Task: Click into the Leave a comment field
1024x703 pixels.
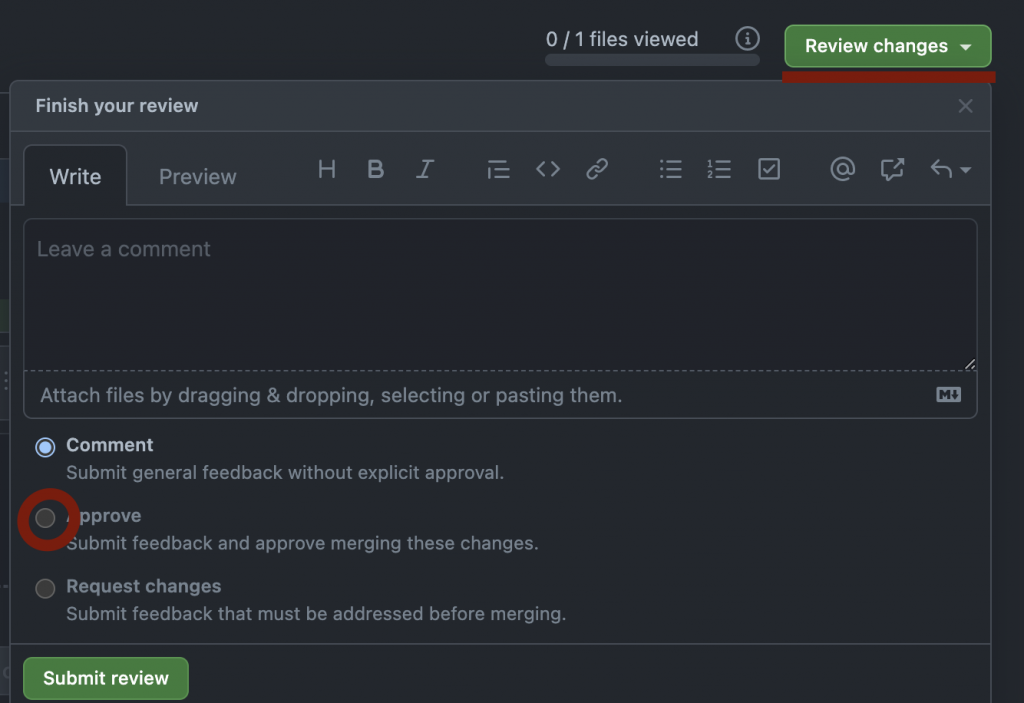Action: (x=500, y=294)
